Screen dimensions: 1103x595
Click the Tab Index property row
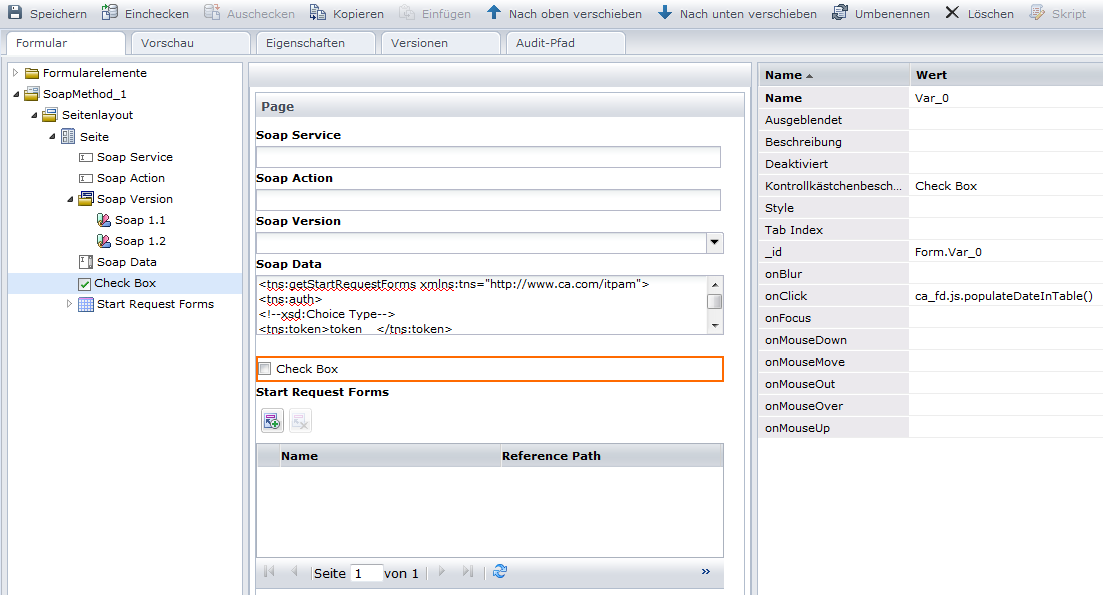931,230
